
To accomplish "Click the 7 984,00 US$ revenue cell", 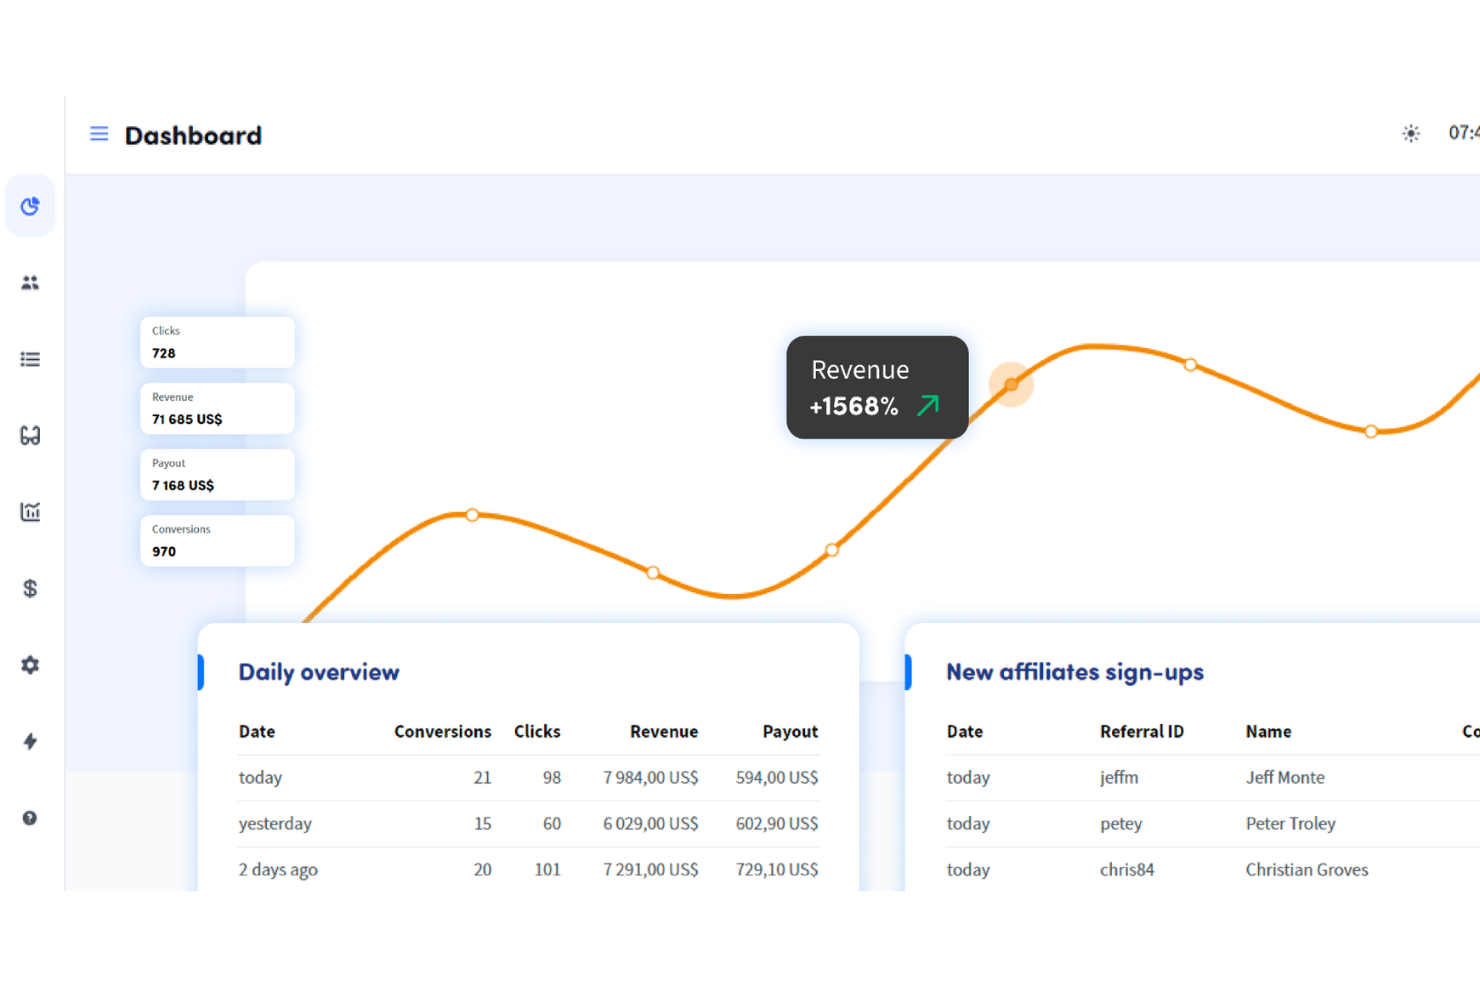I will click(651, 777).
